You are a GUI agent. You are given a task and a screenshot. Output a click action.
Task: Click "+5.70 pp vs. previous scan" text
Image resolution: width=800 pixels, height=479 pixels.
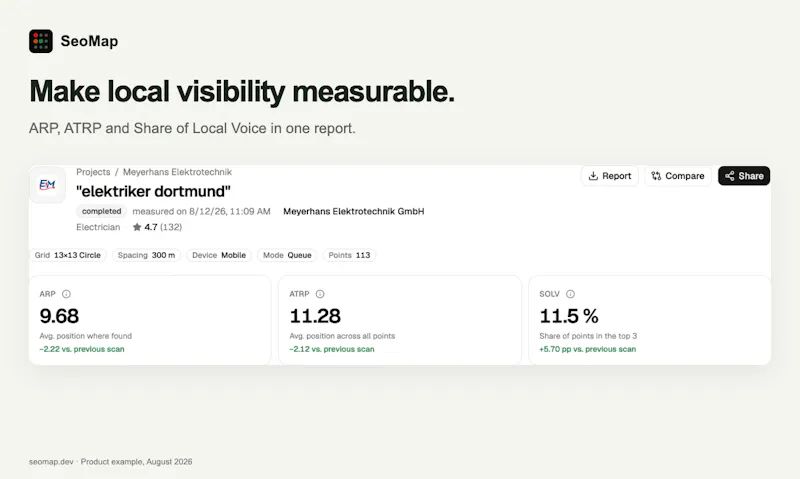coord(588,349)
